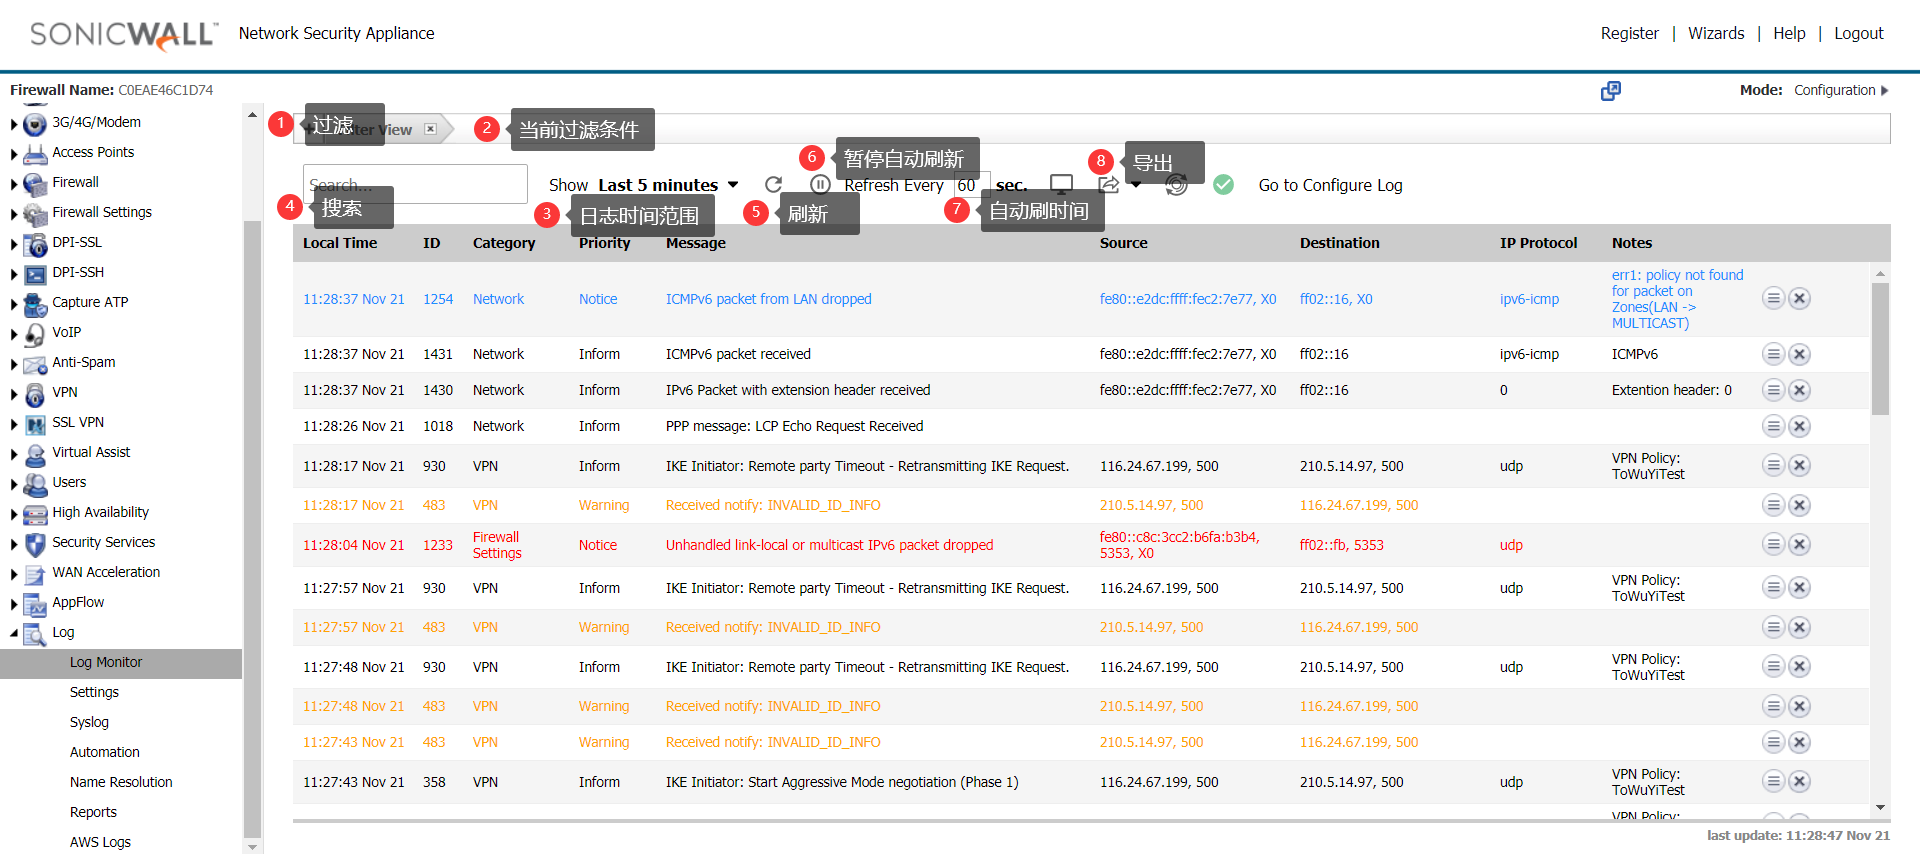1920x854 pixels.
Task: Click the Anti-Spam sidebar icon
Action: tap(35, 364)
